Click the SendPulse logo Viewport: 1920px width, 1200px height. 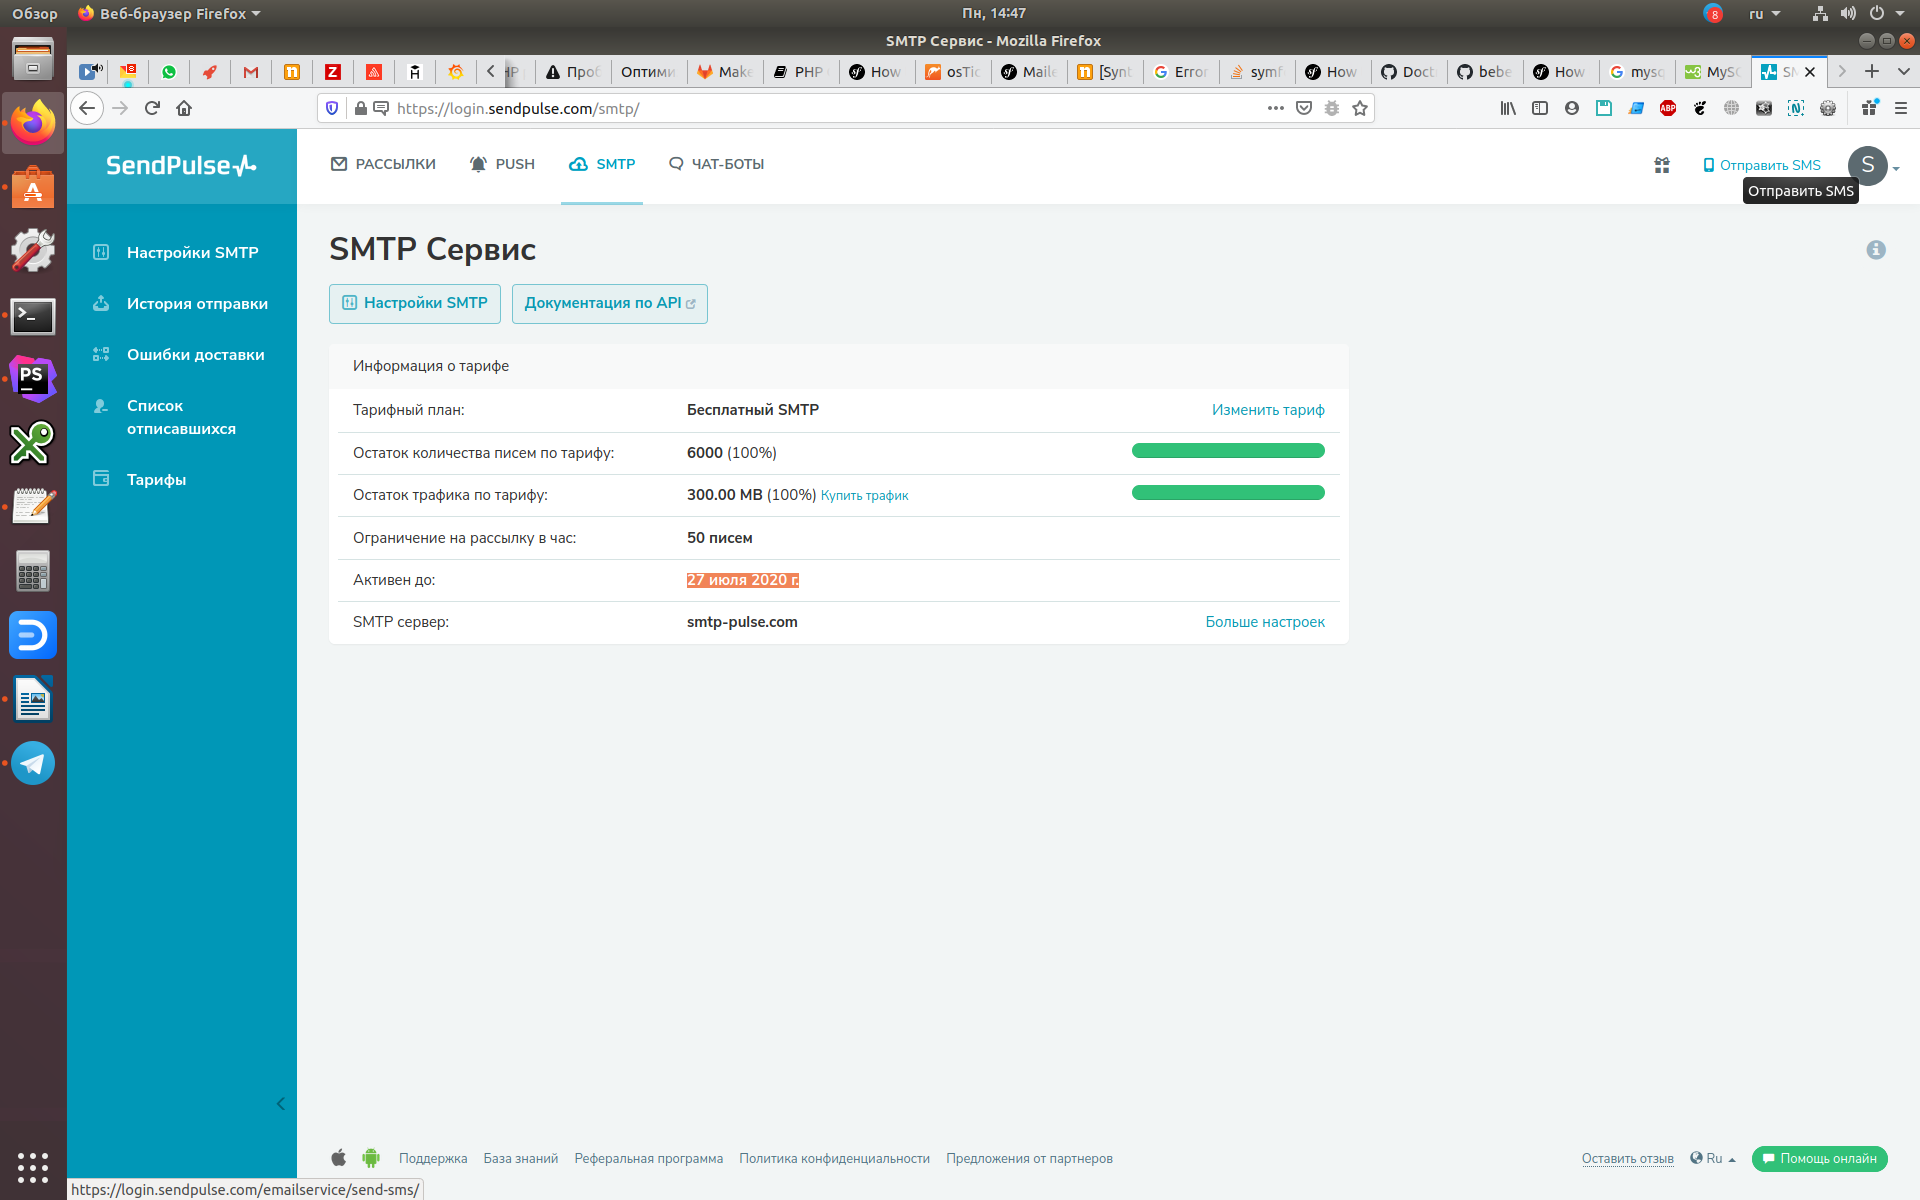pyautogui.click(x=181, y=165)
